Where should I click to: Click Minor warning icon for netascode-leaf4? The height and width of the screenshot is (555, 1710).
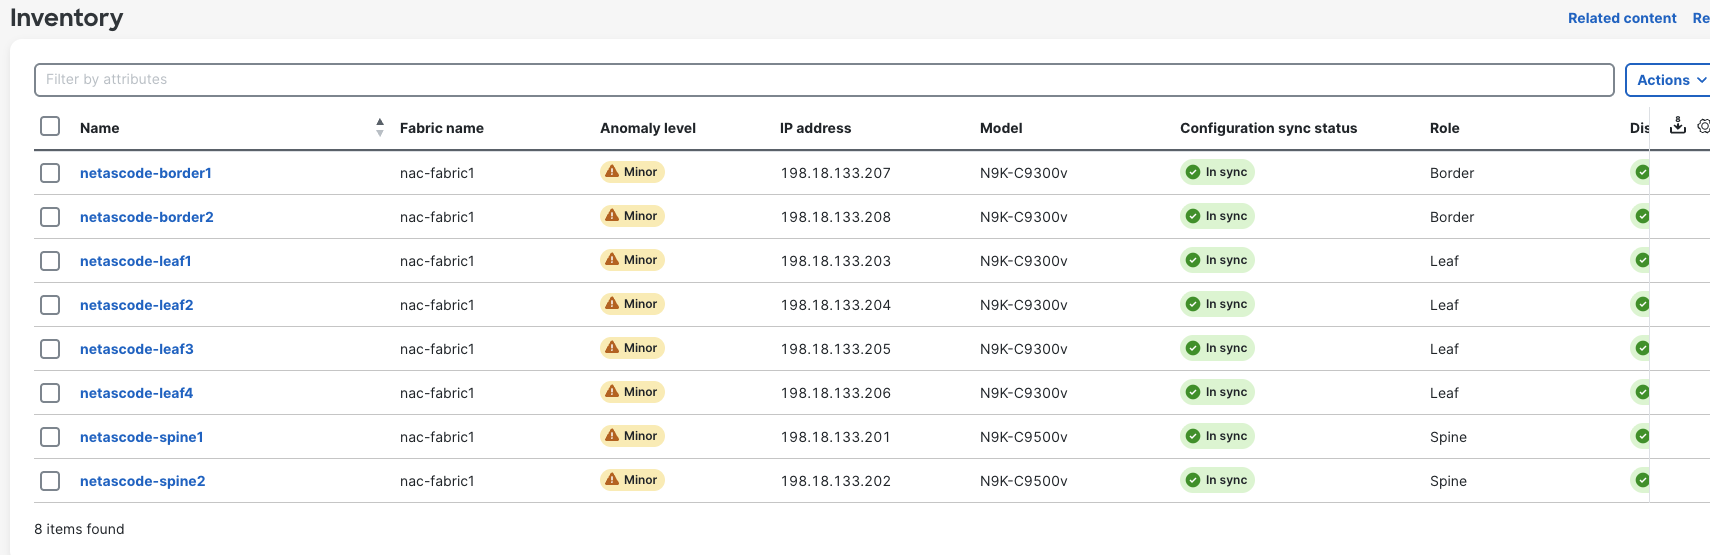[612, 392]
